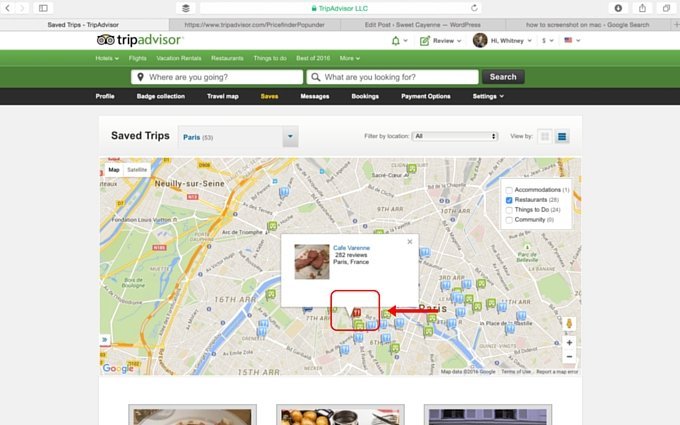Open the Travel map tab
680x425 pixels.
coord(223,96)
